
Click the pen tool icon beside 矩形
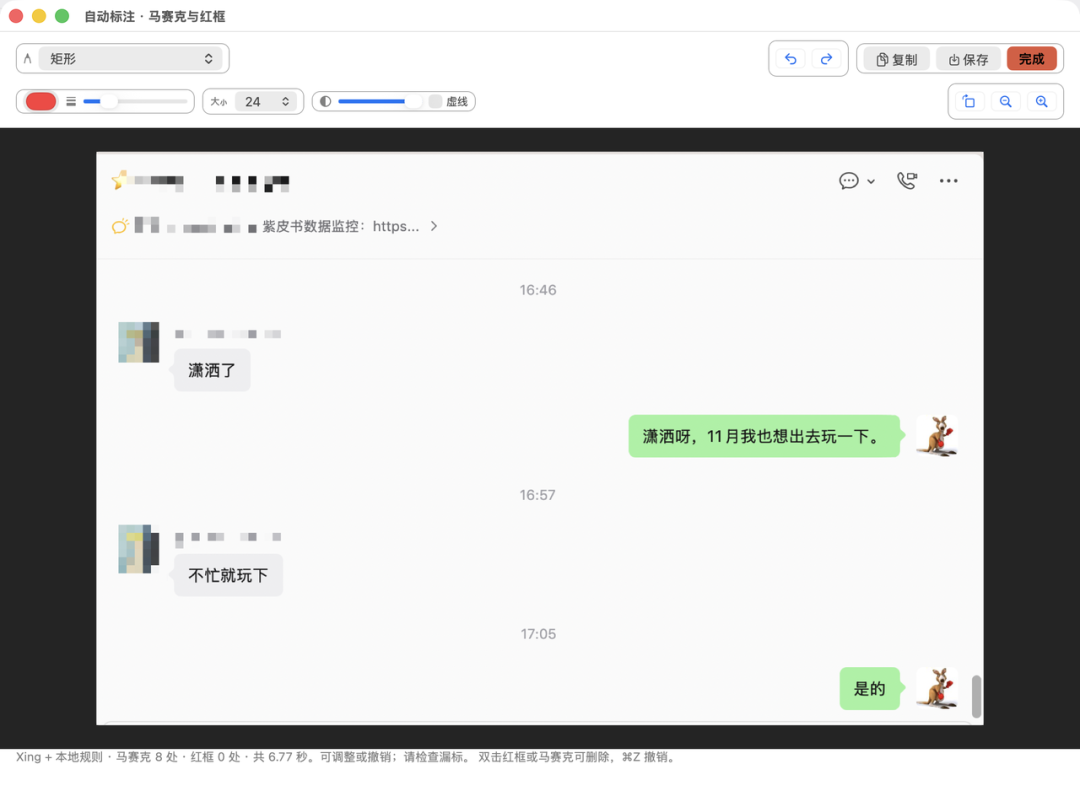coord(28,59)
